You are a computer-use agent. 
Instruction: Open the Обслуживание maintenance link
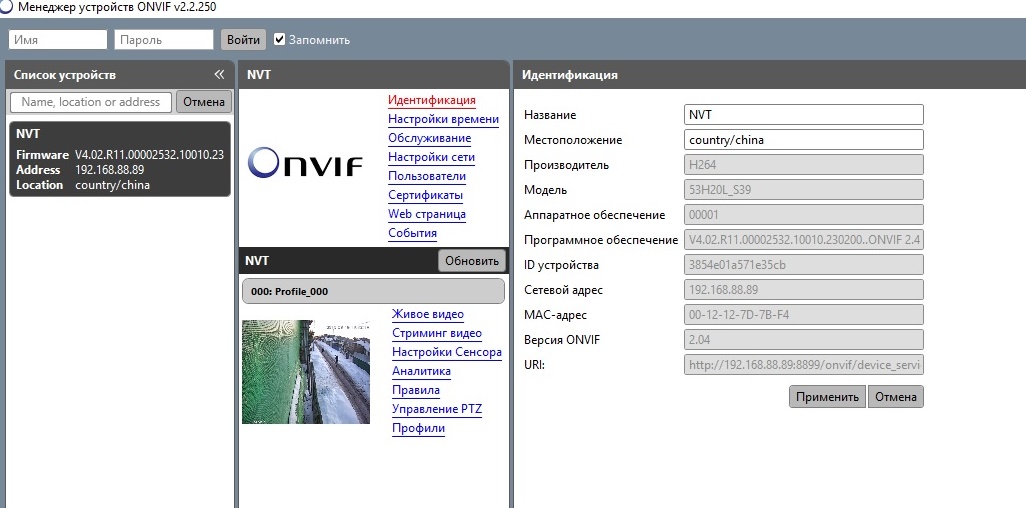tap(429, 138)
